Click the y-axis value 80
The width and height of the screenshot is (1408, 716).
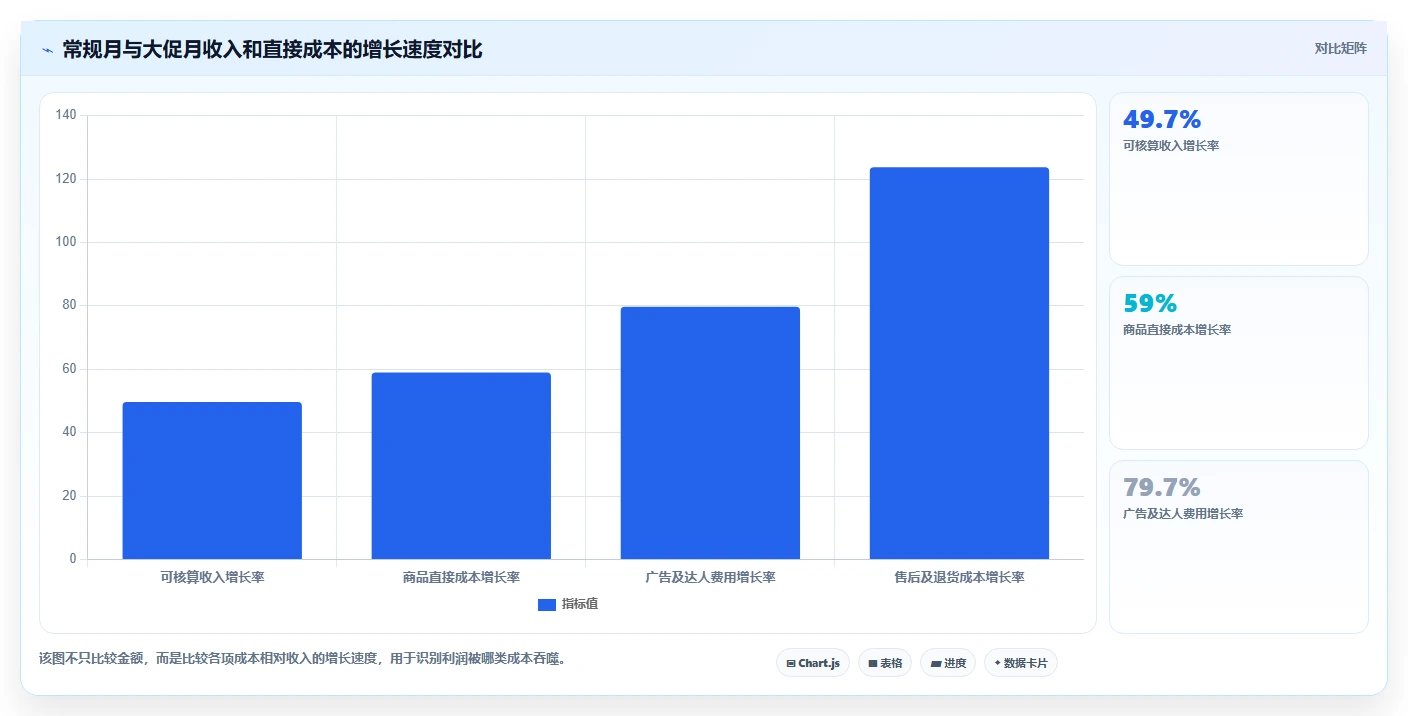click(69, 305)
